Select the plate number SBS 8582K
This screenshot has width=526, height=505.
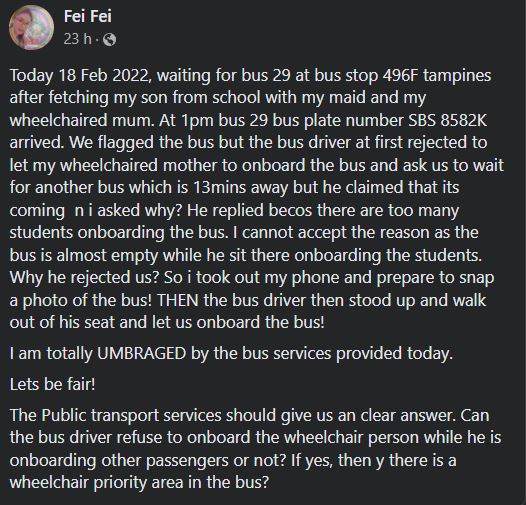448,120
